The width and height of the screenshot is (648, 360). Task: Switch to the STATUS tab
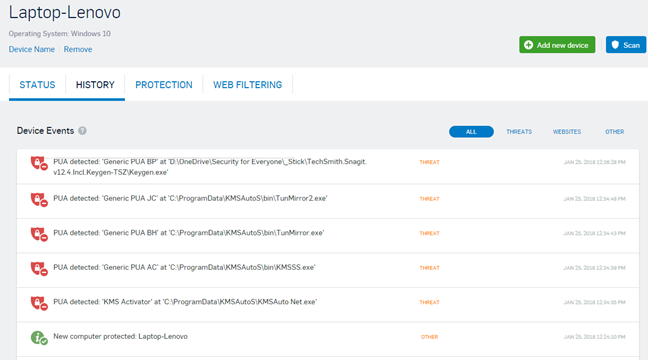(x=37, y=85)
